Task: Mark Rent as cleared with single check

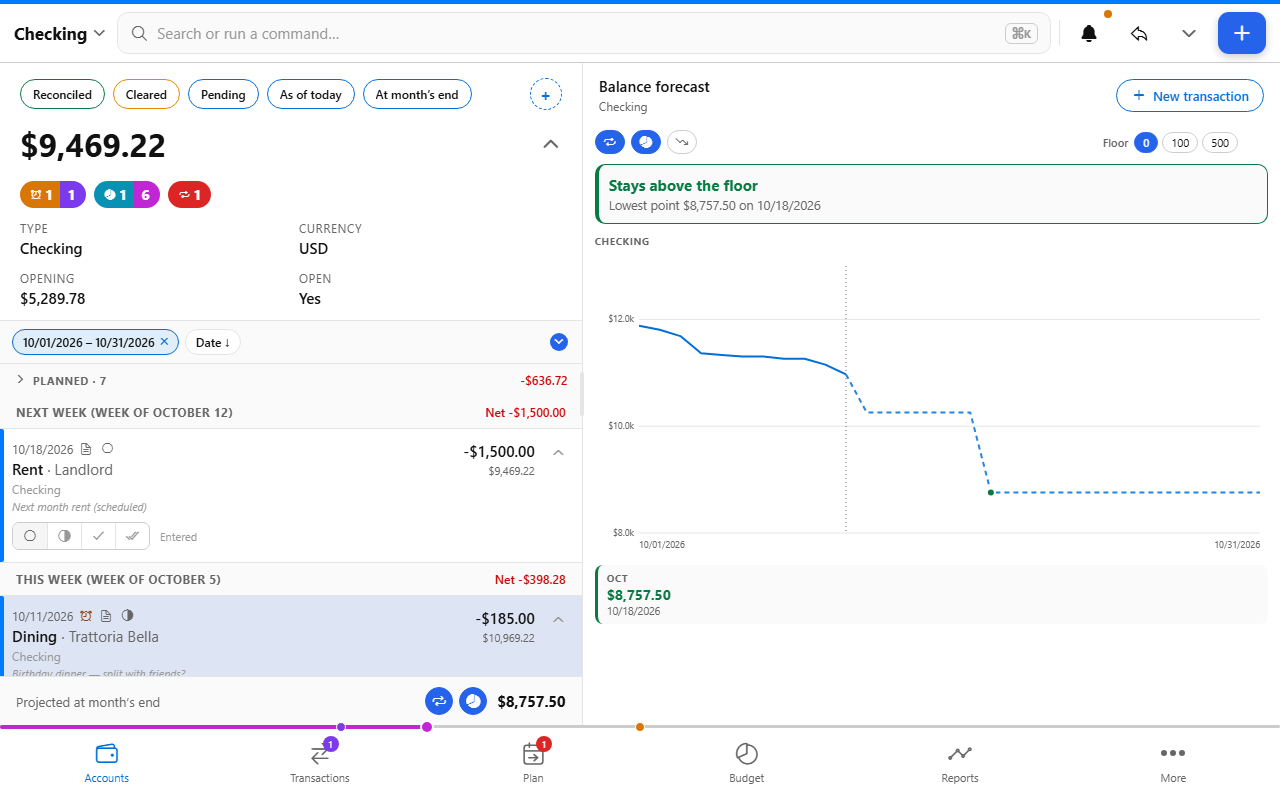Action: click(x=98, y=536)
